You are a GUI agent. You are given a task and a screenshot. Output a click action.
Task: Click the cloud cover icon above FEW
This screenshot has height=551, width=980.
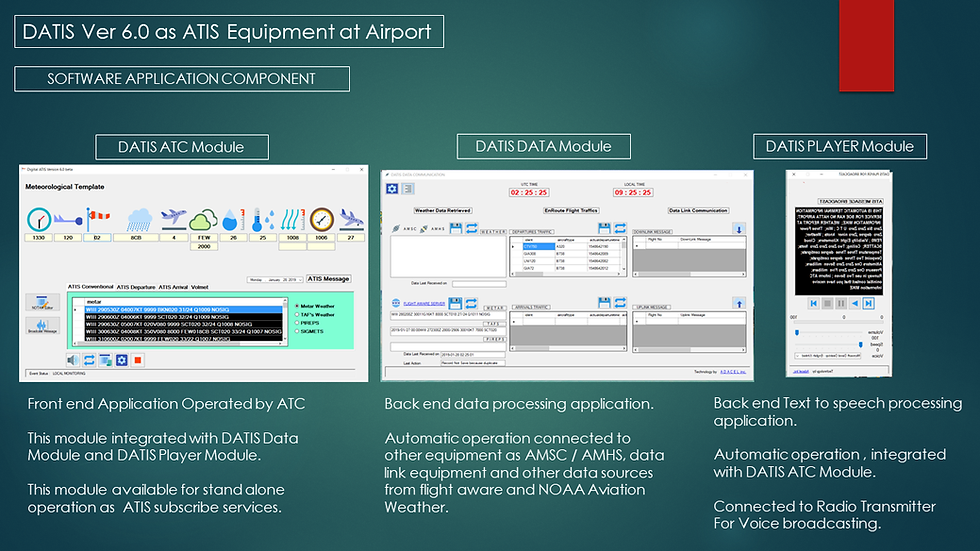204,220
